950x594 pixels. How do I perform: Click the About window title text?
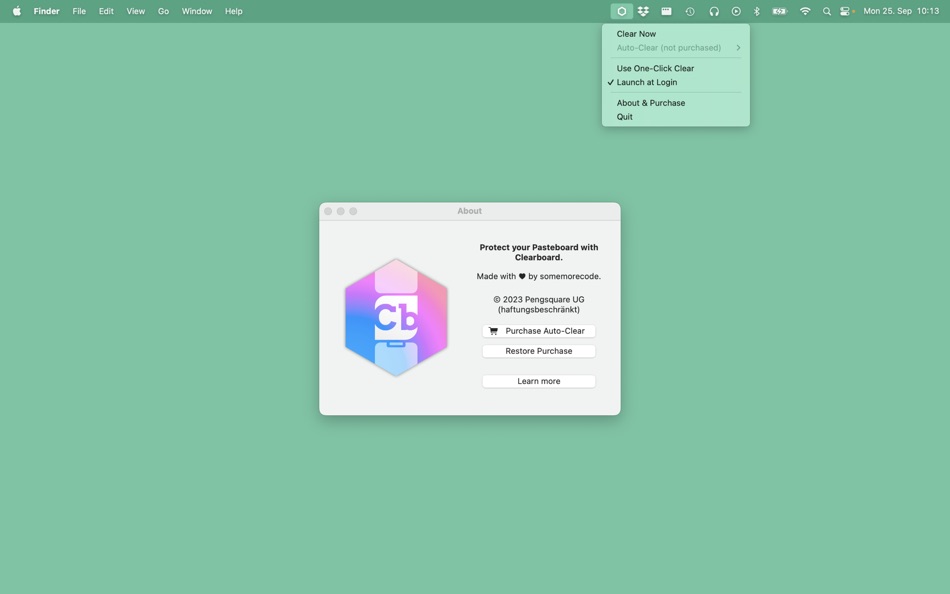pyautogui.click(x=470, y=211)
